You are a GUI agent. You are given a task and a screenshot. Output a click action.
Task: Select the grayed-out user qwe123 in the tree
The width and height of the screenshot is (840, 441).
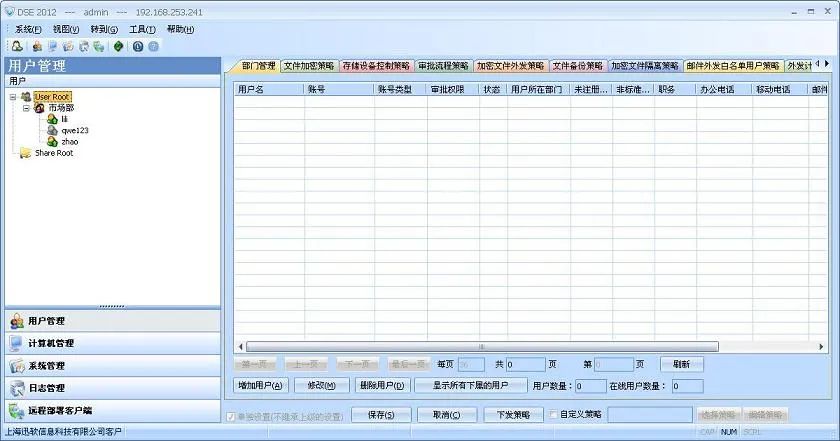click(x=74, y=130)
